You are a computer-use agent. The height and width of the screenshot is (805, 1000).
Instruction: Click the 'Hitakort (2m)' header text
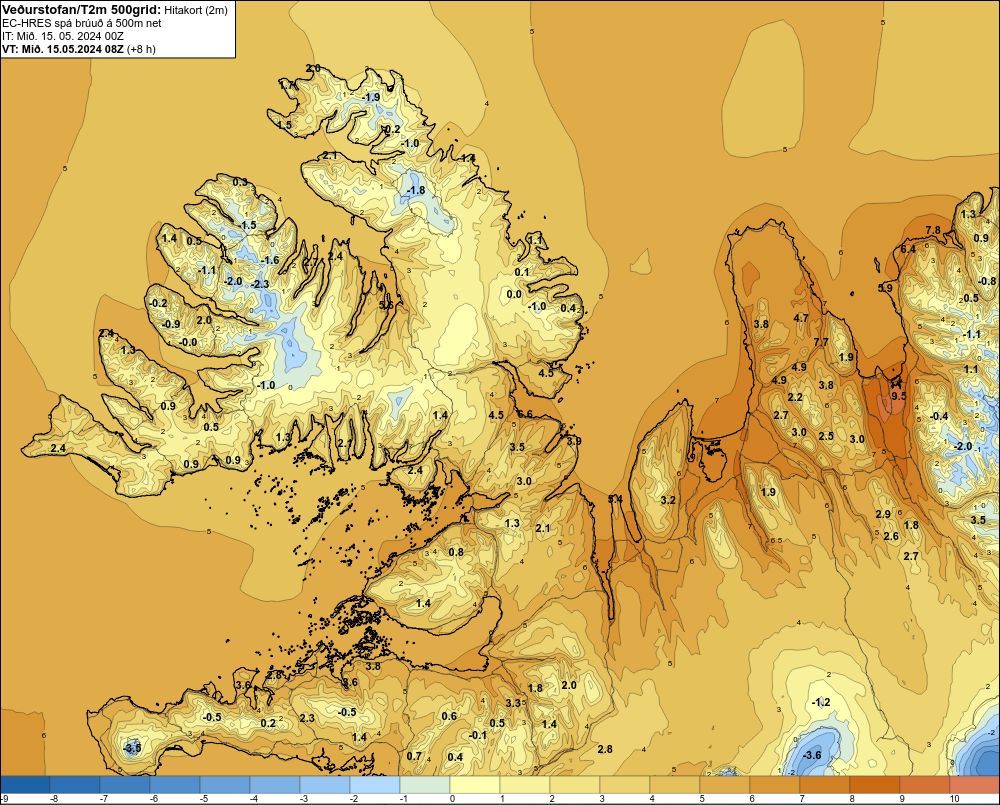coord(195,10)
